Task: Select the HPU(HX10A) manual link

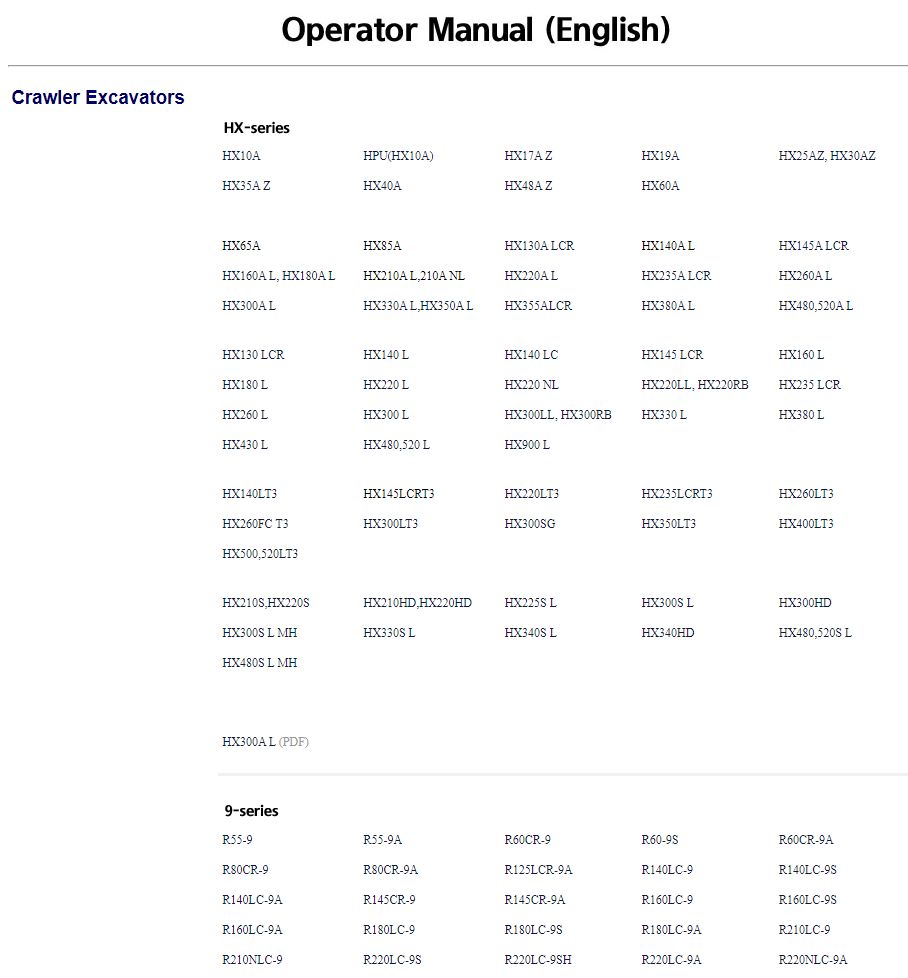Action: click(399, 156)
